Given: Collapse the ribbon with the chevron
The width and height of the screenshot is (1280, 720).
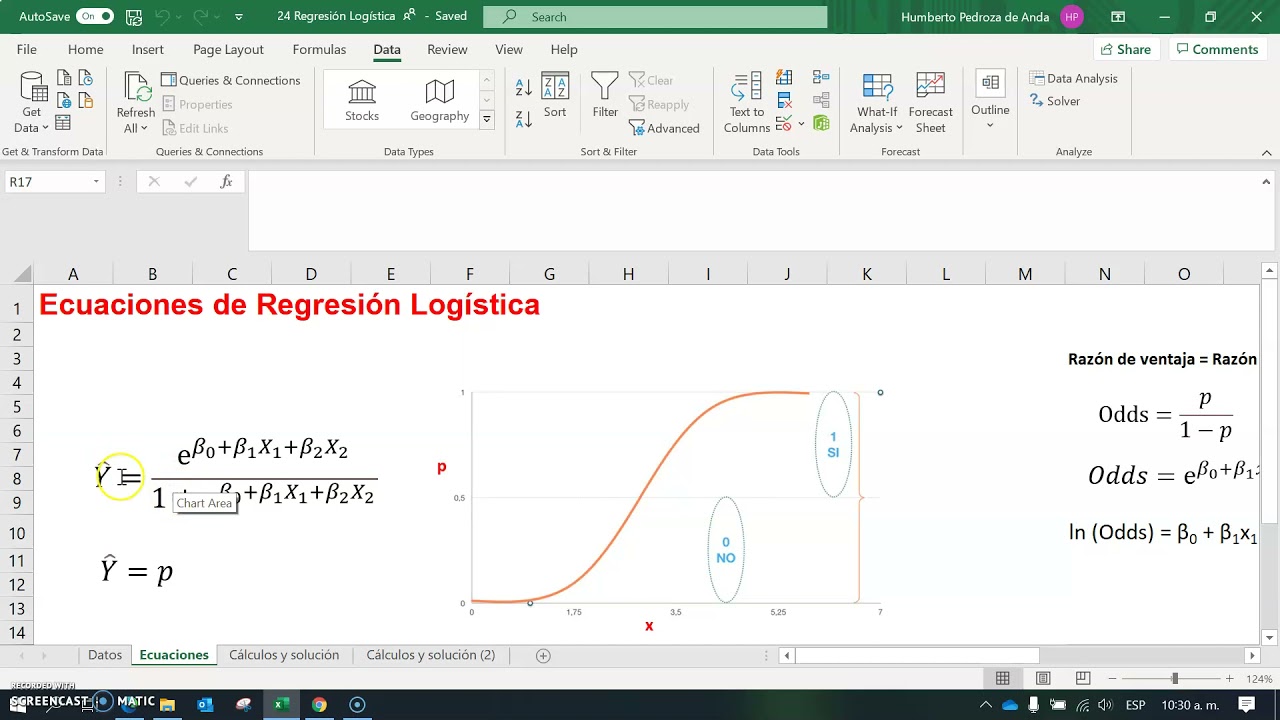Looking at the screenshot, I should tap(1267, 152).
